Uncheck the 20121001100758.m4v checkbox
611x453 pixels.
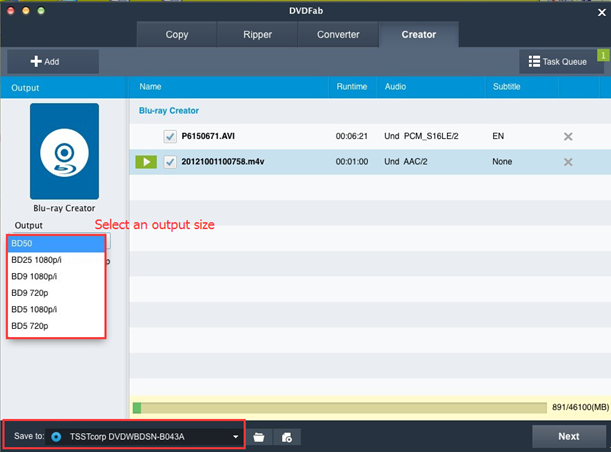tap(170, 162)
